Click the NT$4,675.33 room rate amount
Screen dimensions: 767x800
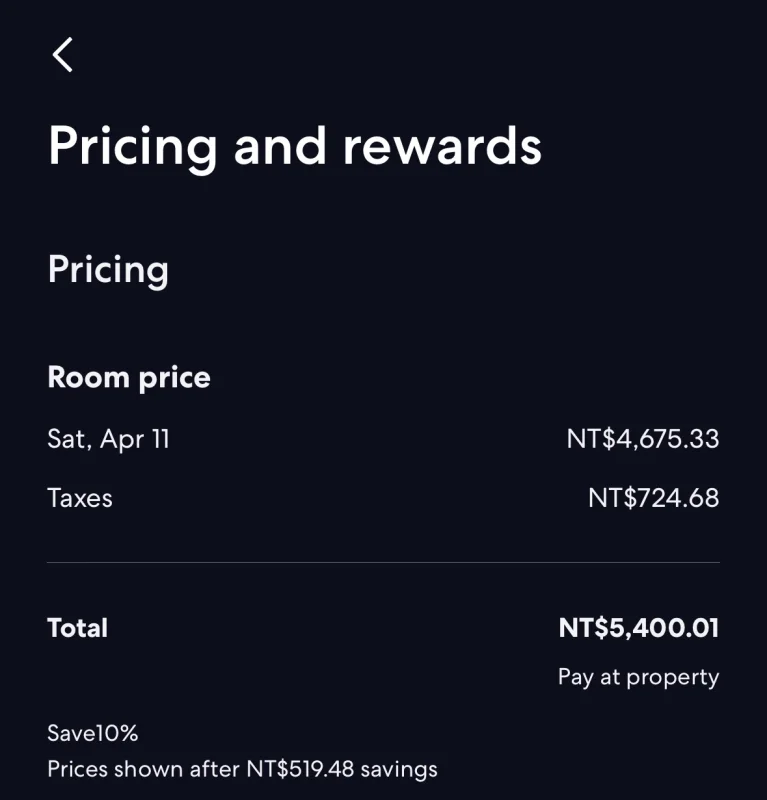[x=642, y=439]
